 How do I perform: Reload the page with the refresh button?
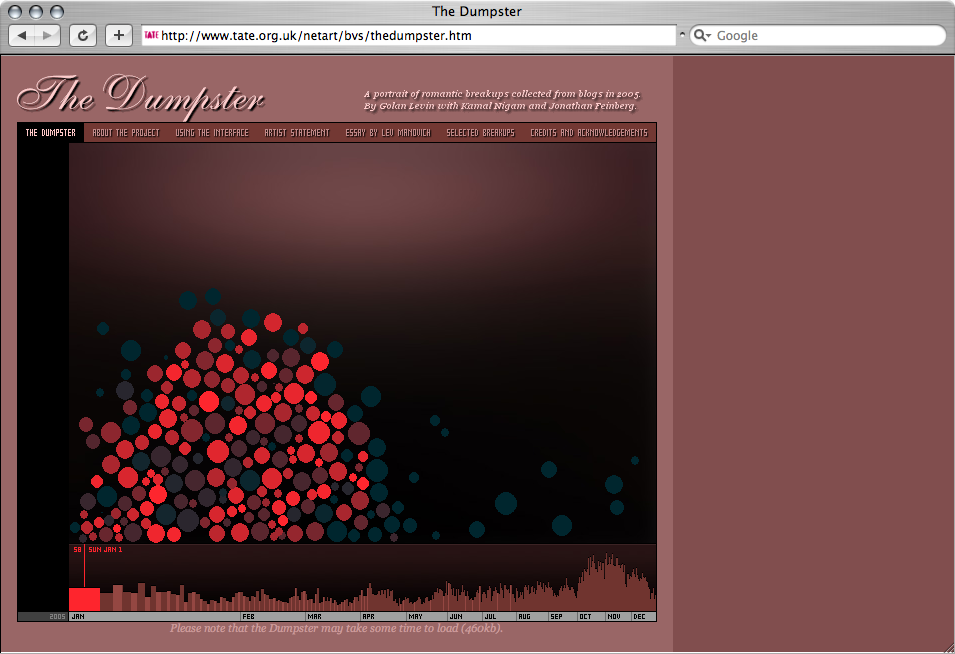[82, 35]
